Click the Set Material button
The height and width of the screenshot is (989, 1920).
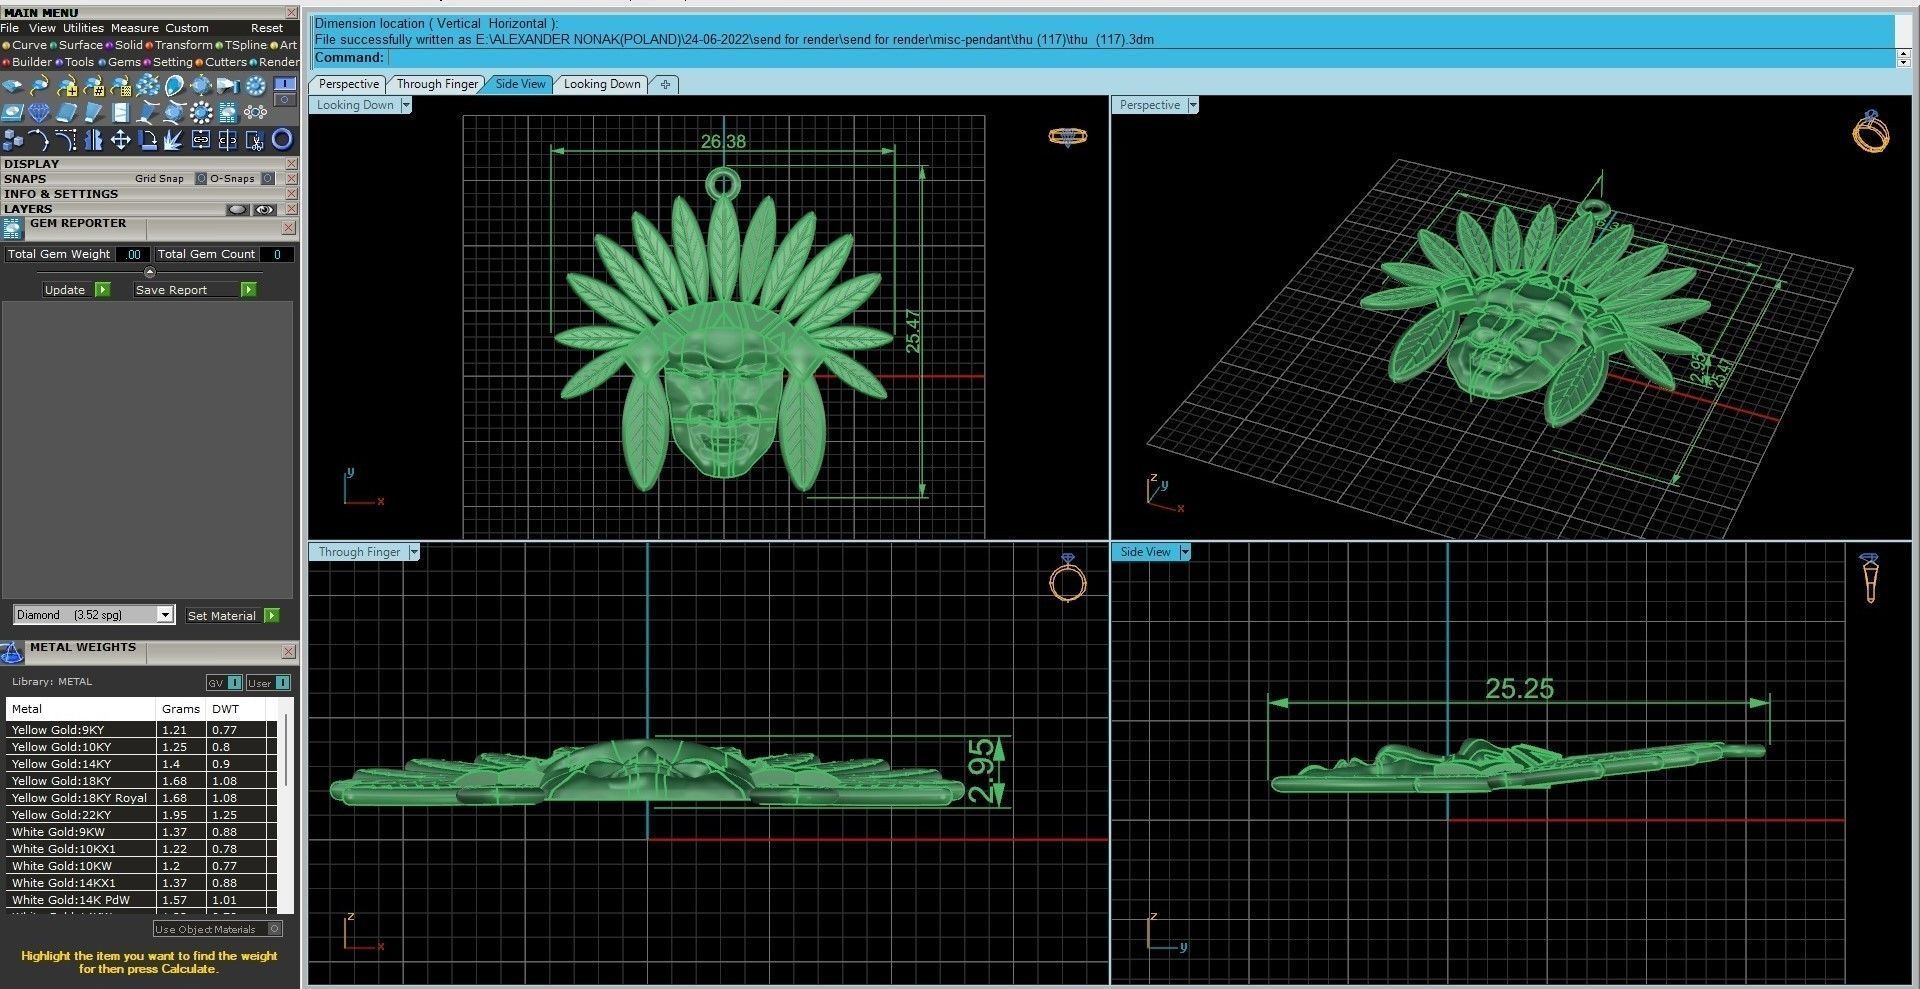click(x=233, y=616)
